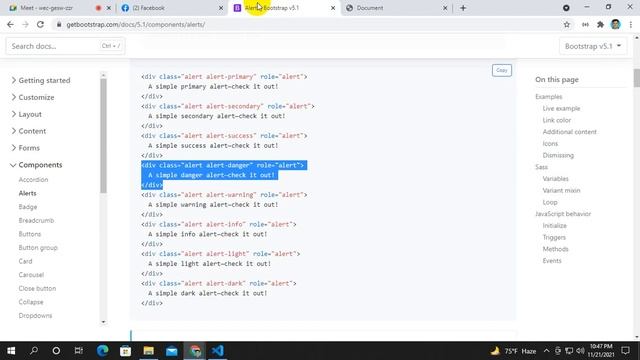
Task: Expand the Forms section
Action: click(25, 148)
